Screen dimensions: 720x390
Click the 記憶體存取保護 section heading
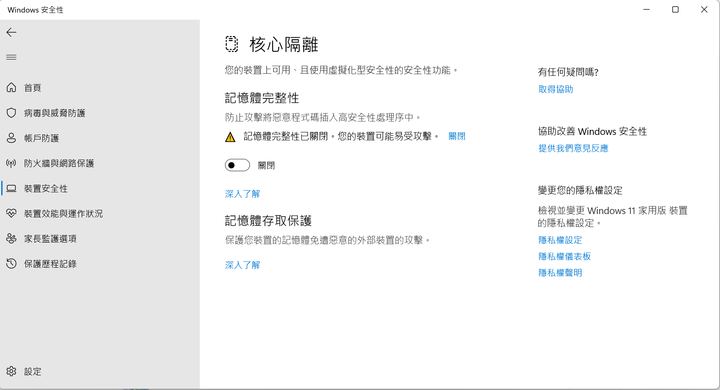pyautogui.click(x=268, y=221)
